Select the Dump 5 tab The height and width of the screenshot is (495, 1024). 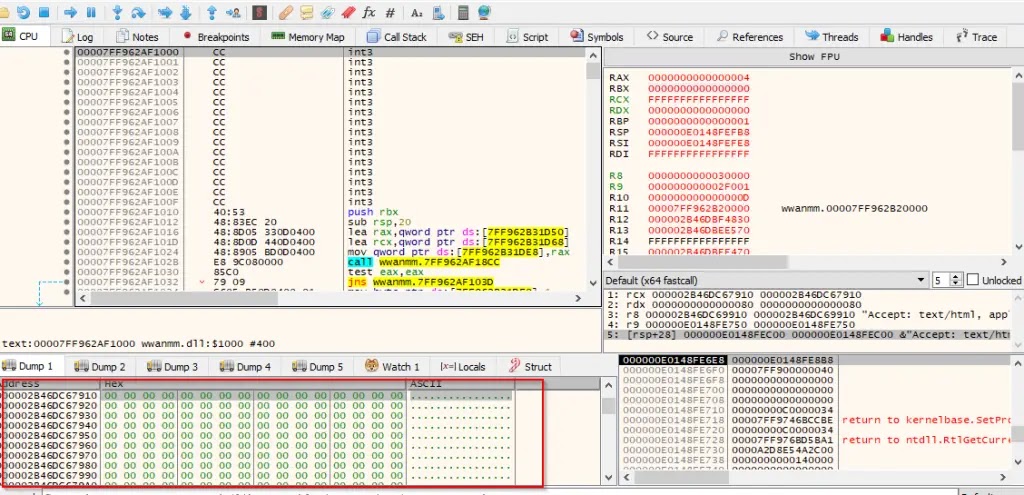(317, 366)
